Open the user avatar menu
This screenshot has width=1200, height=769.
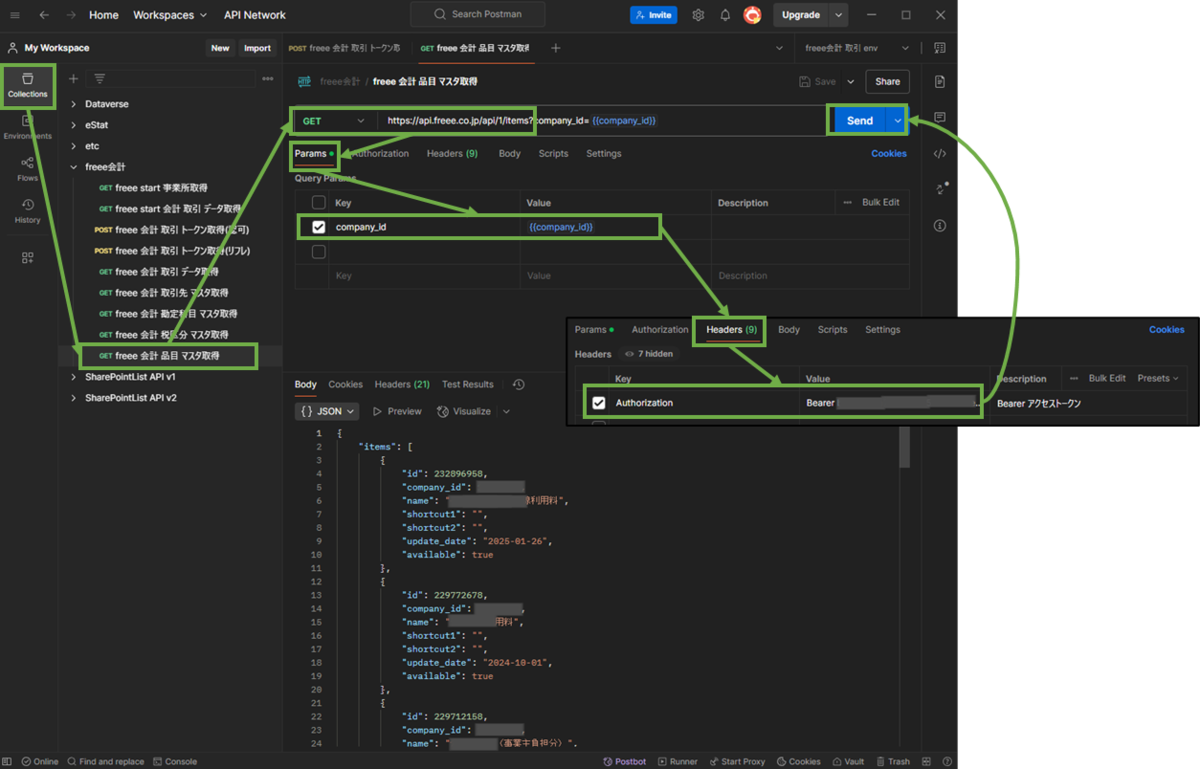752,15
